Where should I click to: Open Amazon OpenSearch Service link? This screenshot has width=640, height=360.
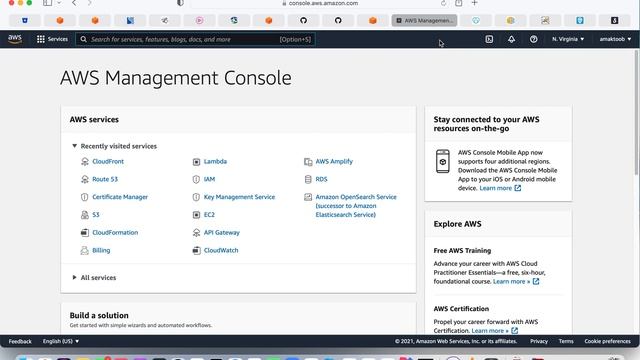click(x=356, y=206)
